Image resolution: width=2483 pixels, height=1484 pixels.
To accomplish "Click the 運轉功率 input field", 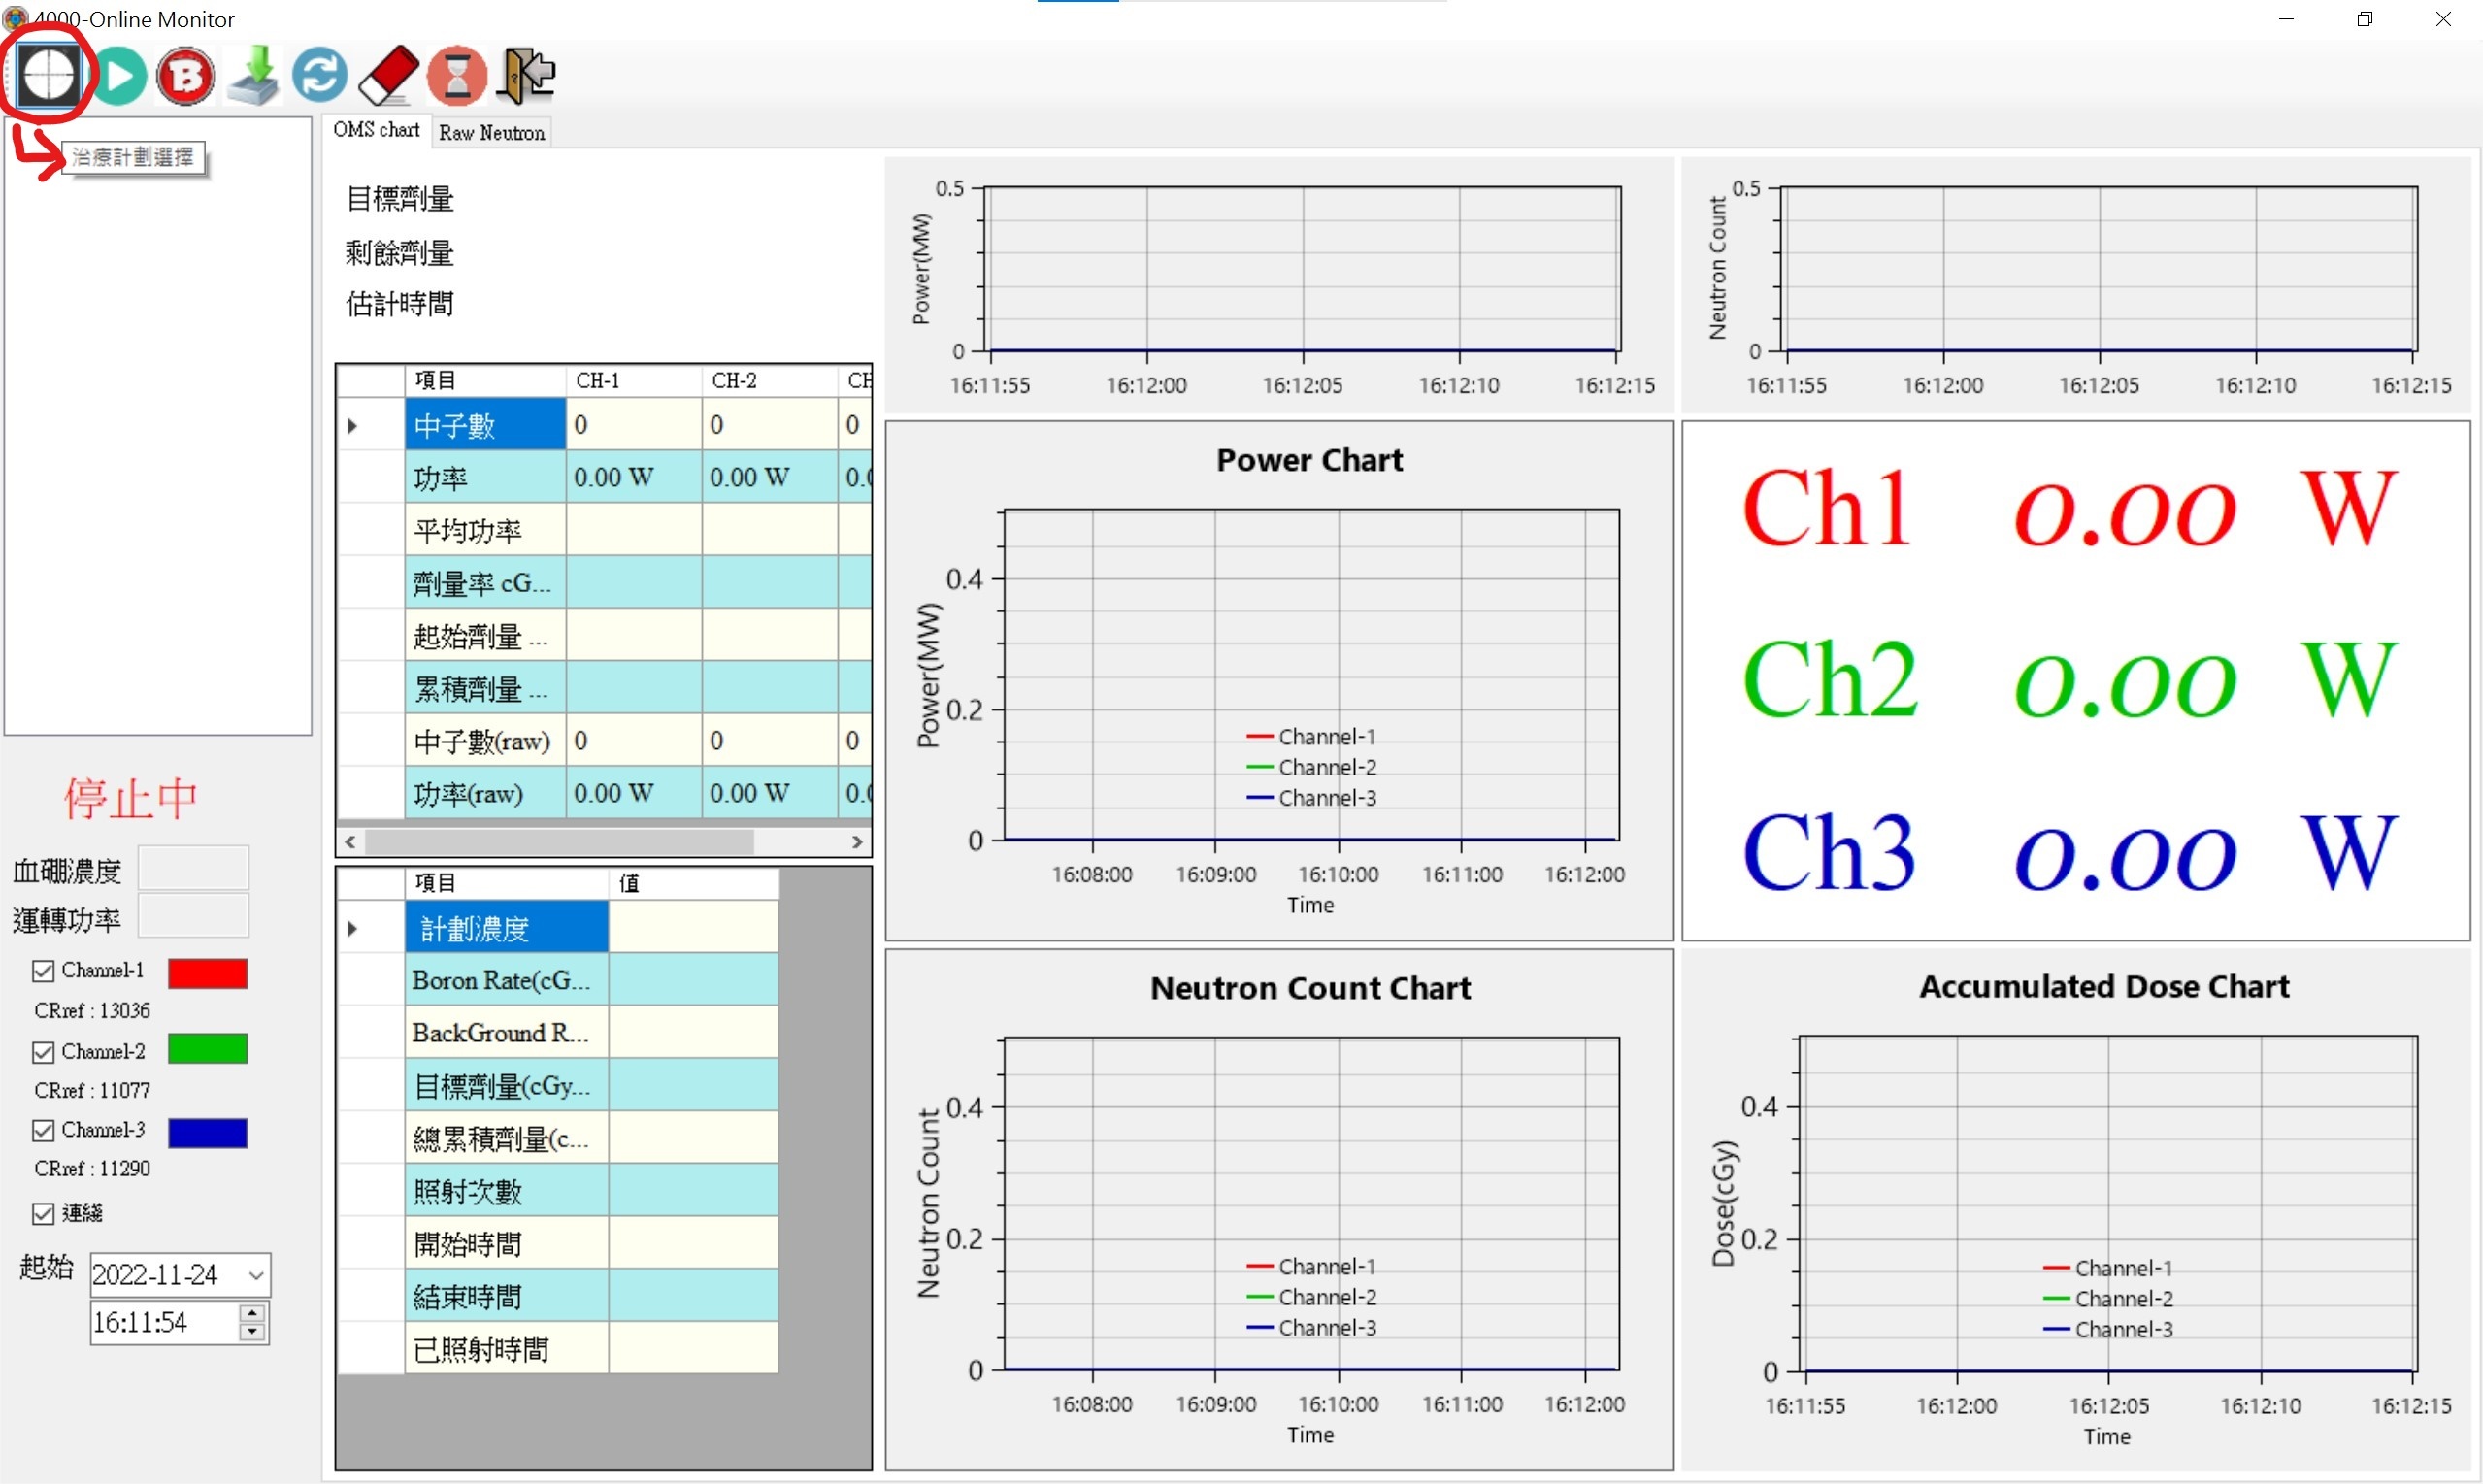I will (x=193, y=916).
